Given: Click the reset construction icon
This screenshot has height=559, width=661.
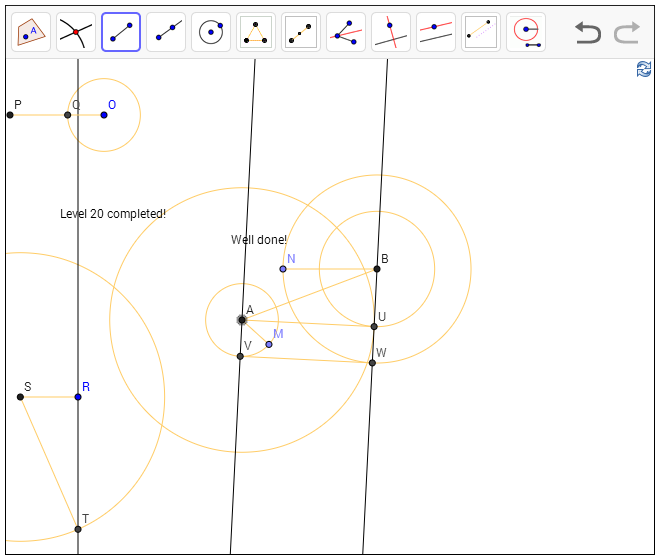Looking at the screenshot, I should tap(644, 69).
